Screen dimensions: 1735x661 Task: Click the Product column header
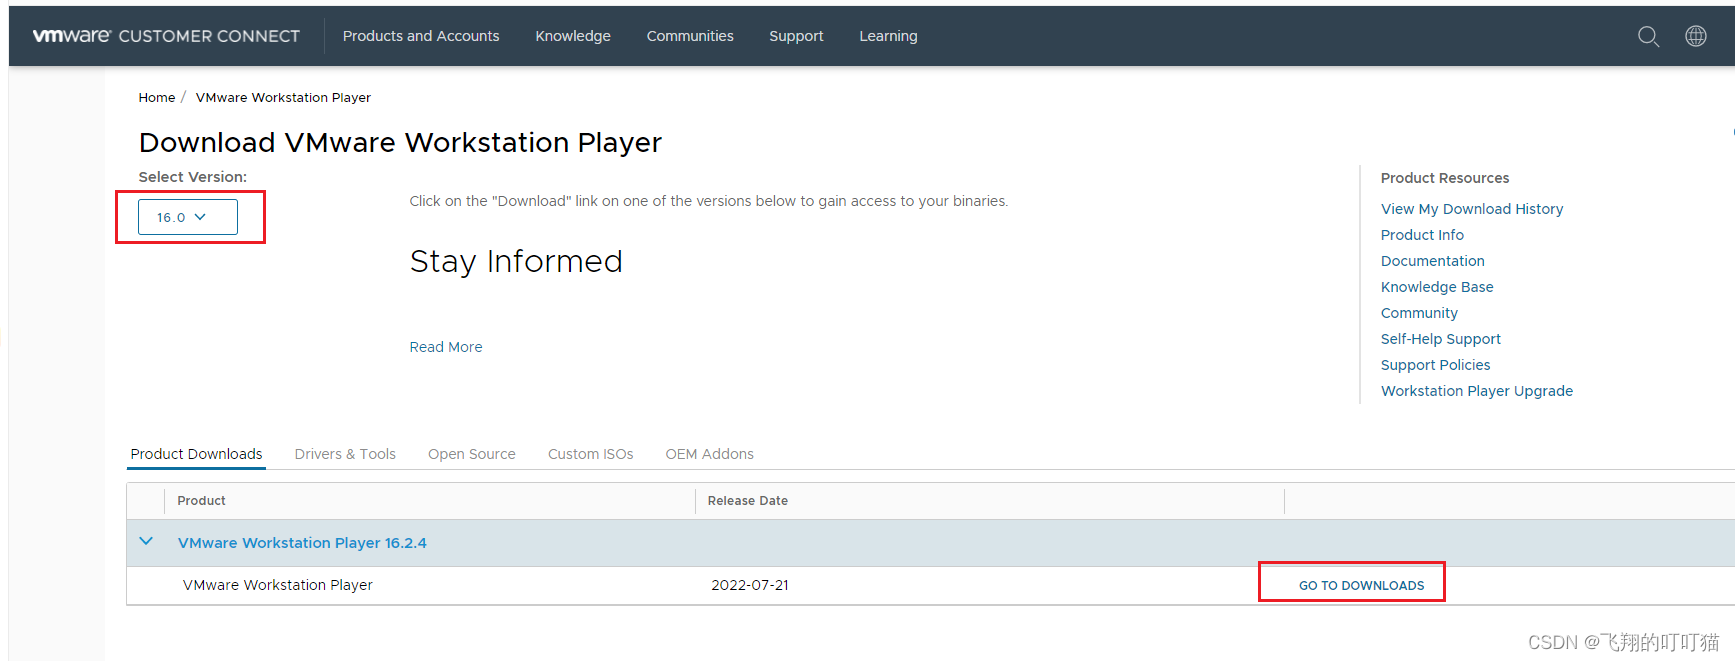click(201, 501)
